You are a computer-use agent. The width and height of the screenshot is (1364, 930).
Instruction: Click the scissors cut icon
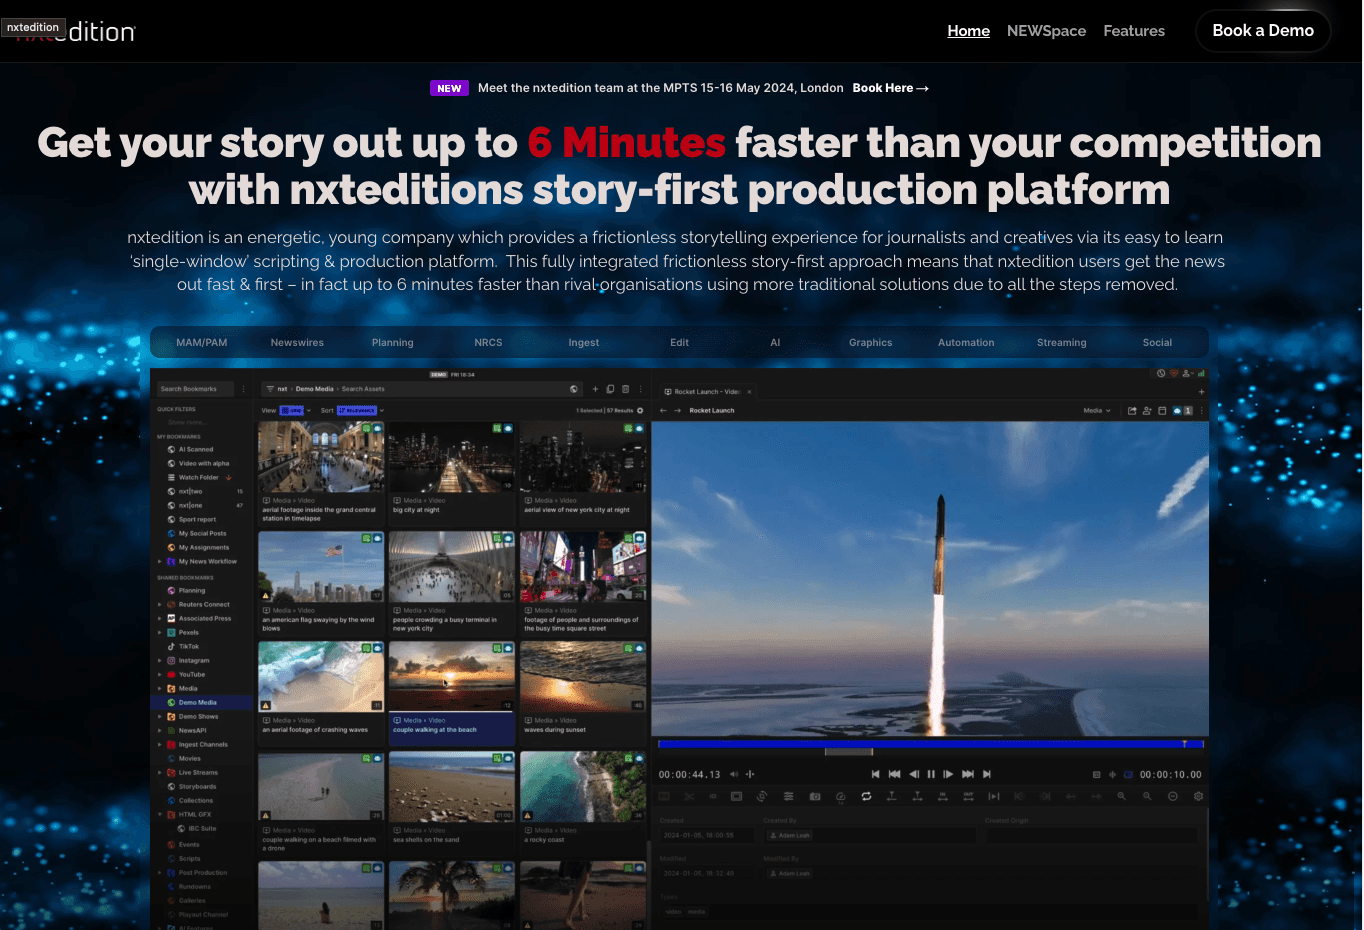point(689,797)
